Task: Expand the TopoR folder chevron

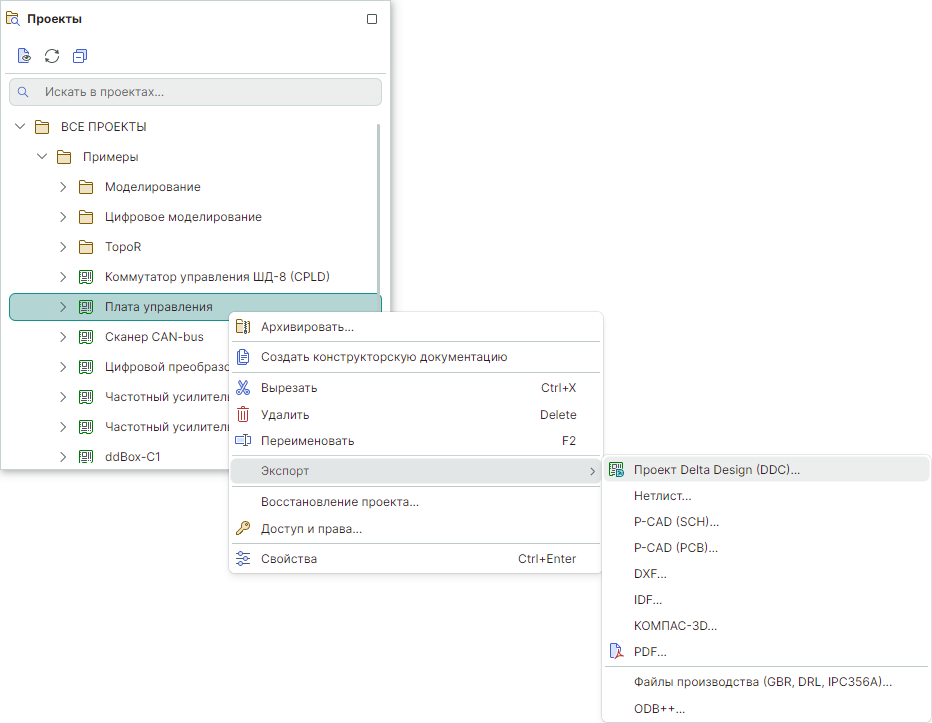Action: (63, 247)
